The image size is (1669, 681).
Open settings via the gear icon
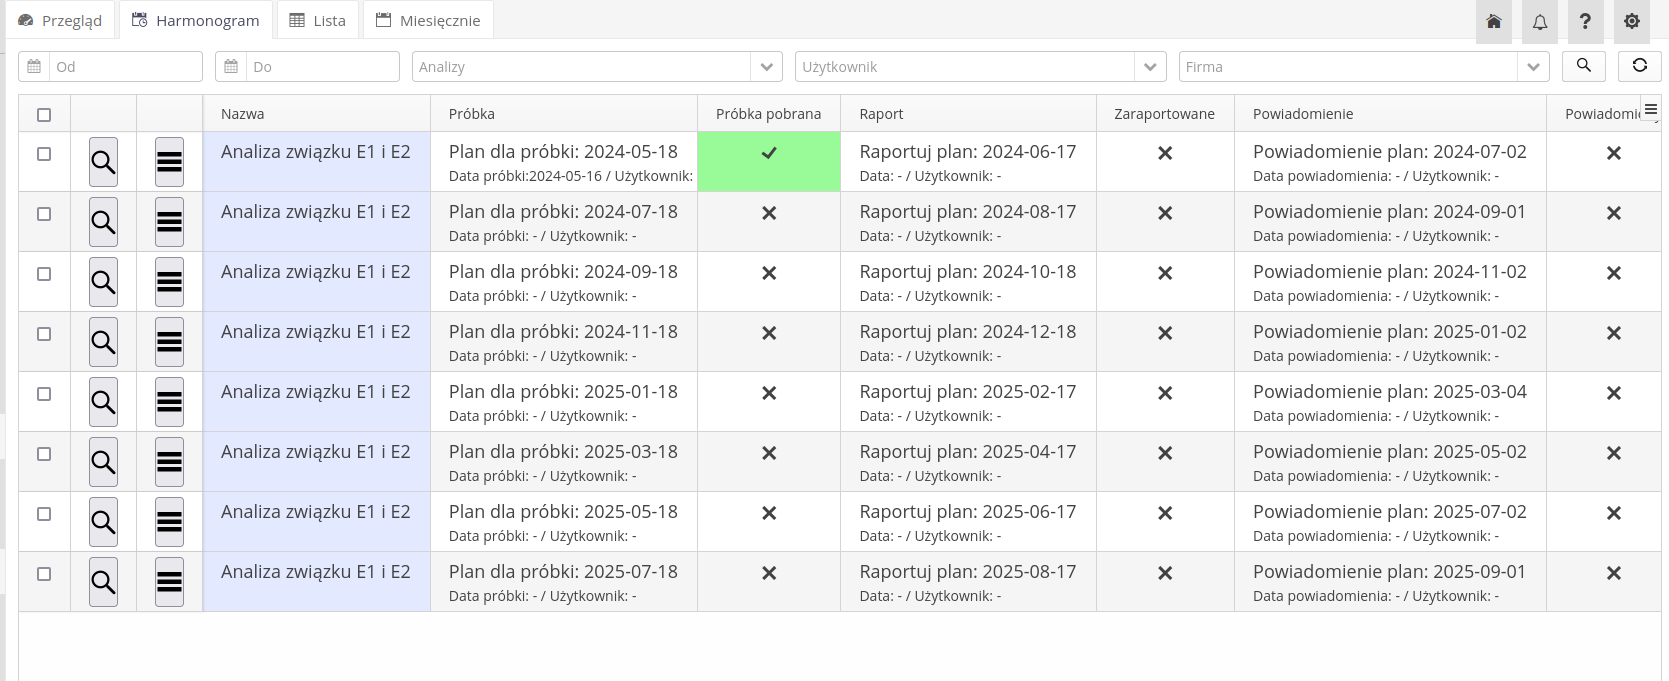1631,22
